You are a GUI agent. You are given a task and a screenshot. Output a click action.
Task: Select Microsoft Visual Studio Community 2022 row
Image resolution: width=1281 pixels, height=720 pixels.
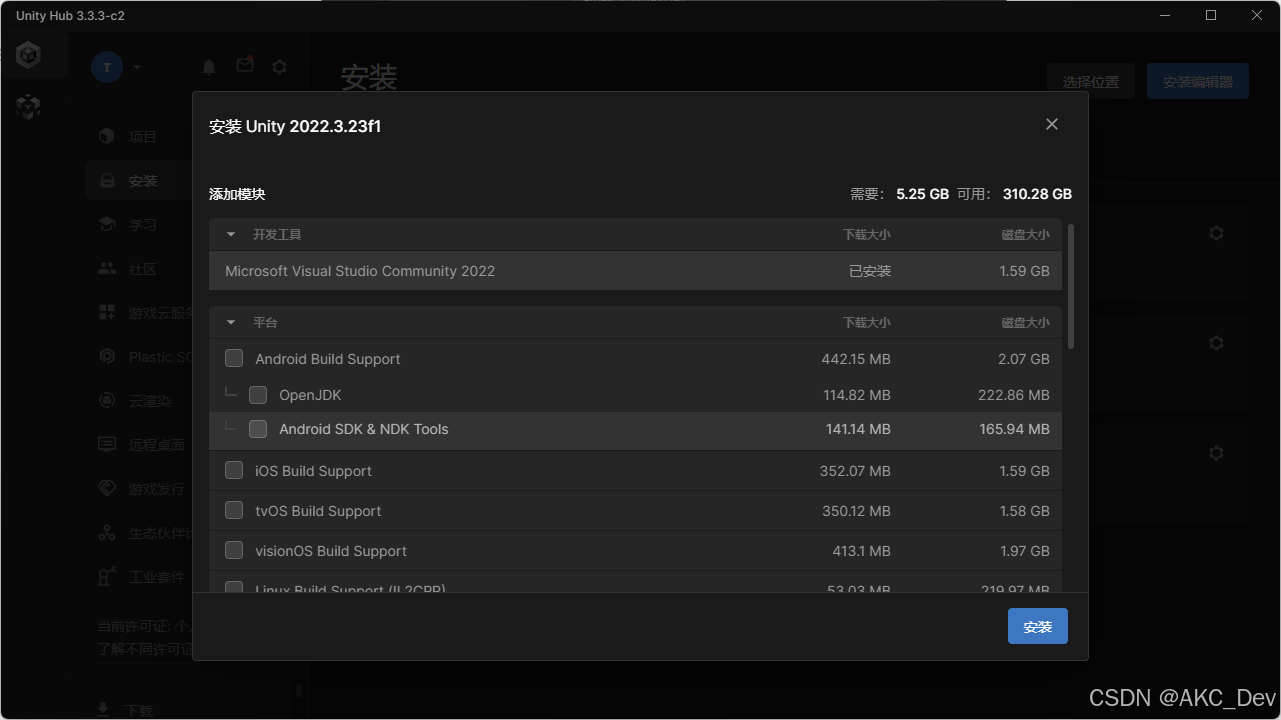(x=635, y=271)
